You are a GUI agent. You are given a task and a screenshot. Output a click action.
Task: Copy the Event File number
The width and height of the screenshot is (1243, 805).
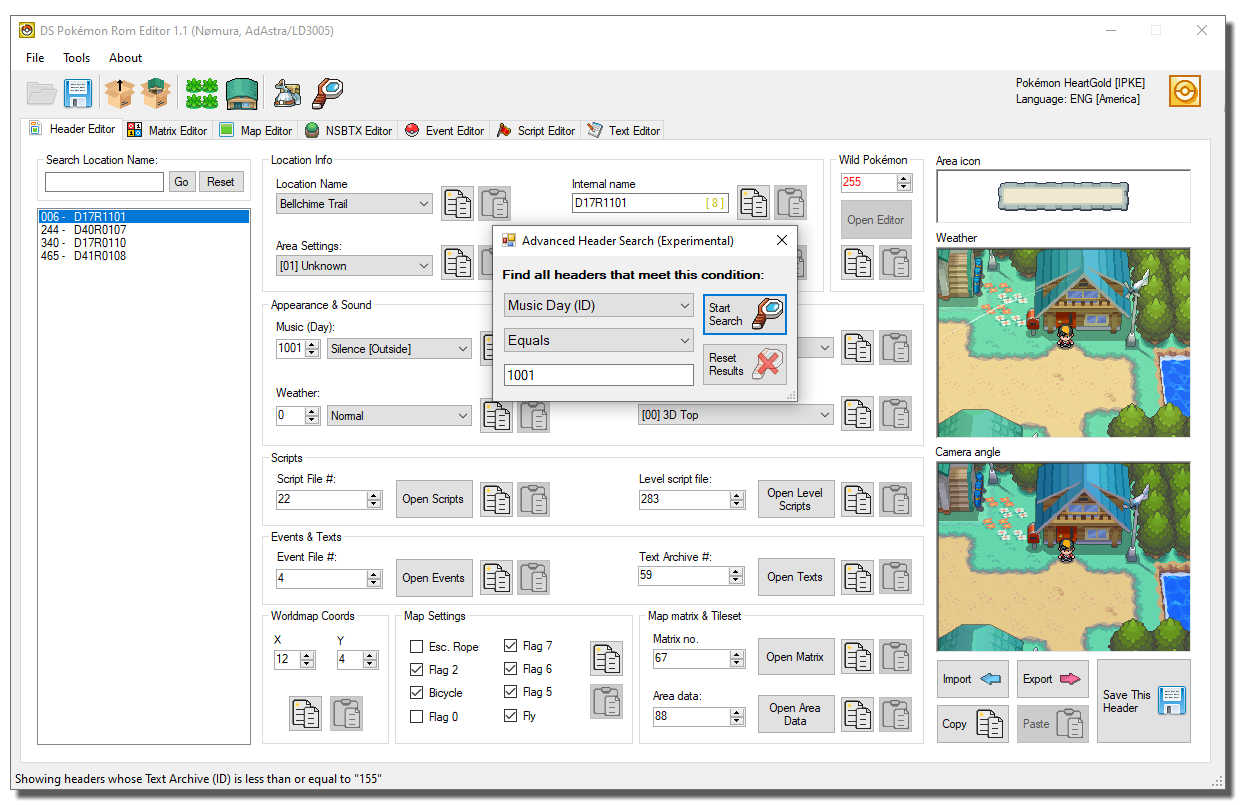pyautogui.click(x=496, y=577)
